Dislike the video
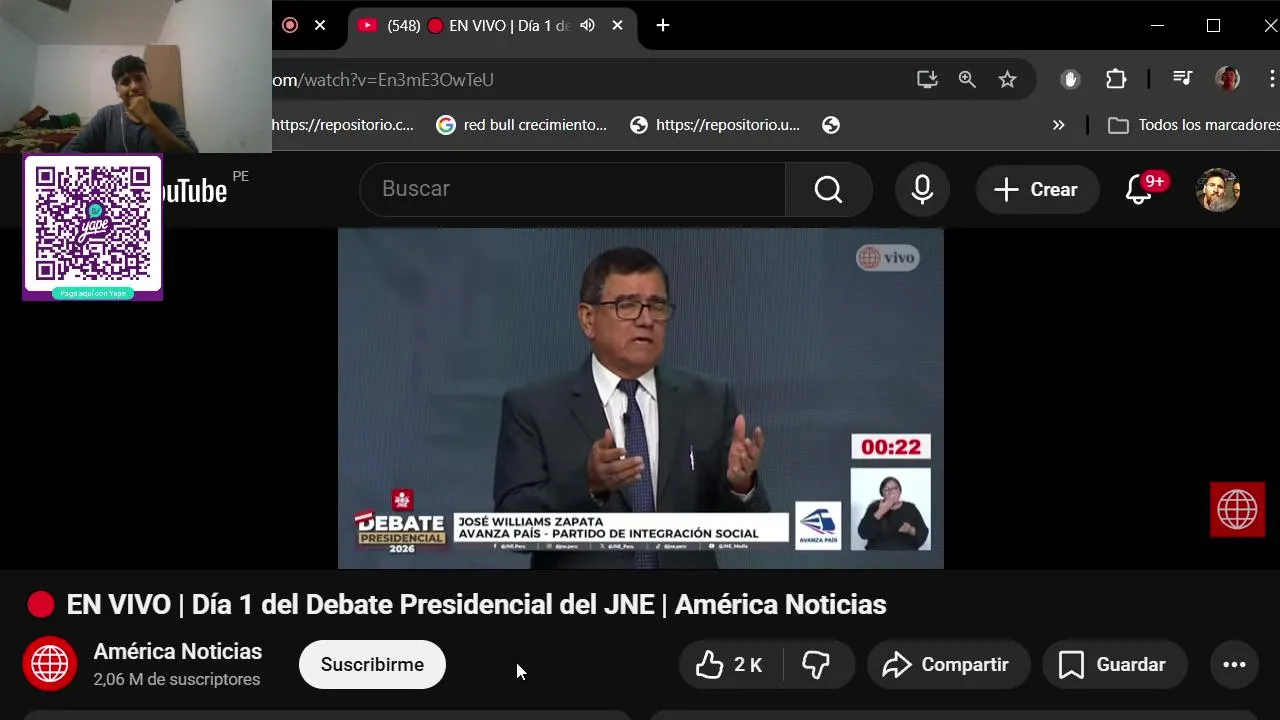 pos(817,665)
